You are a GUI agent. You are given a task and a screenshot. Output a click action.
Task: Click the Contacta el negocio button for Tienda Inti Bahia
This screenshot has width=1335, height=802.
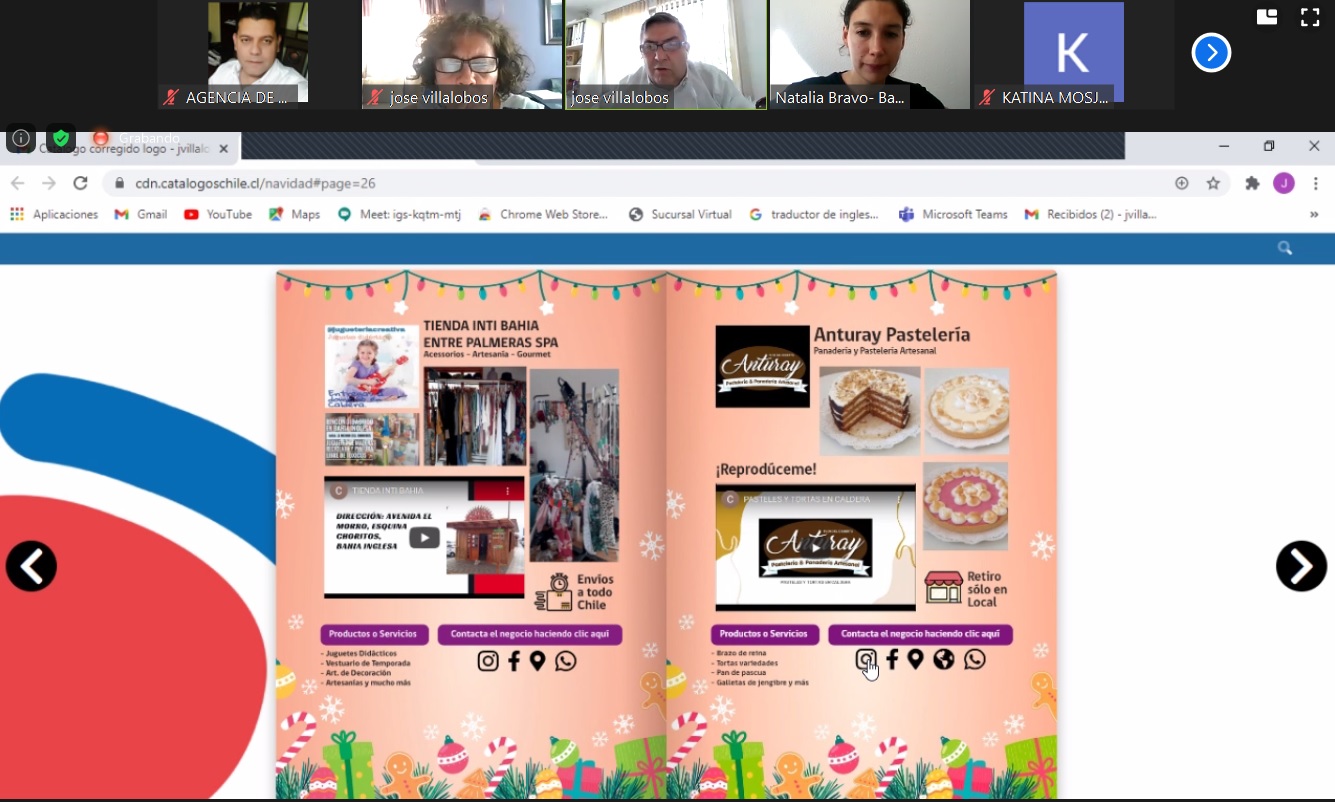coord(529,634)
